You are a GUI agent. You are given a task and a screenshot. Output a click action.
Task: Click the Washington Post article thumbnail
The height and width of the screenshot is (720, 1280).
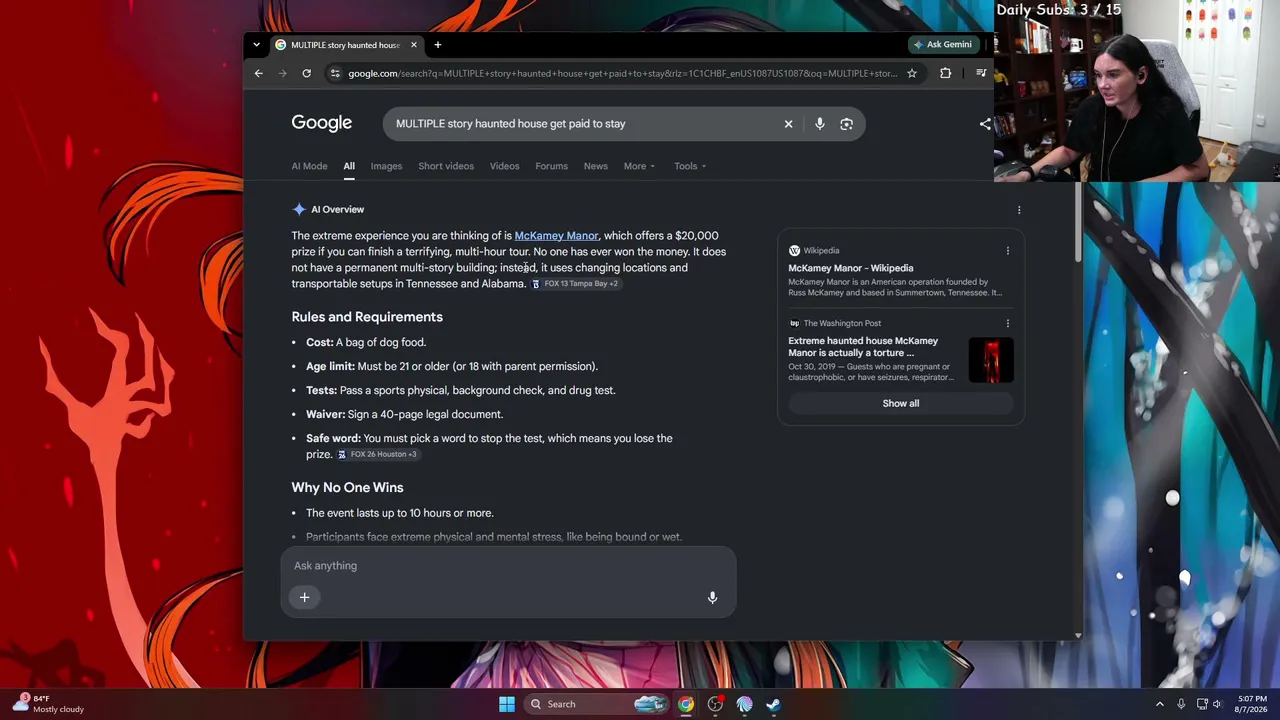[x=991, y=360]
